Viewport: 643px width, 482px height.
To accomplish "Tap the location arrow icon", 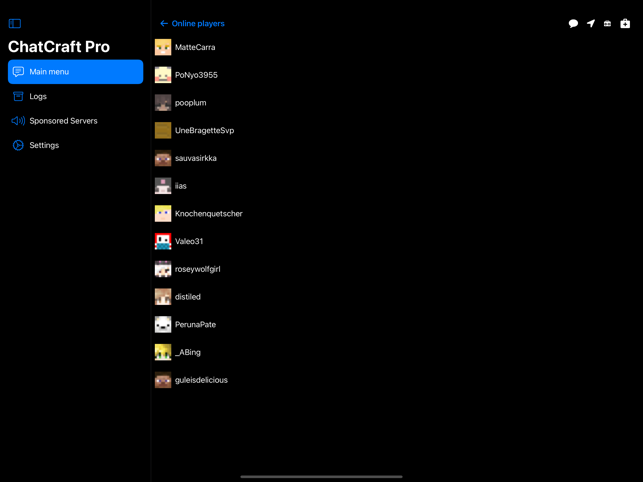I will click(590, 23).
